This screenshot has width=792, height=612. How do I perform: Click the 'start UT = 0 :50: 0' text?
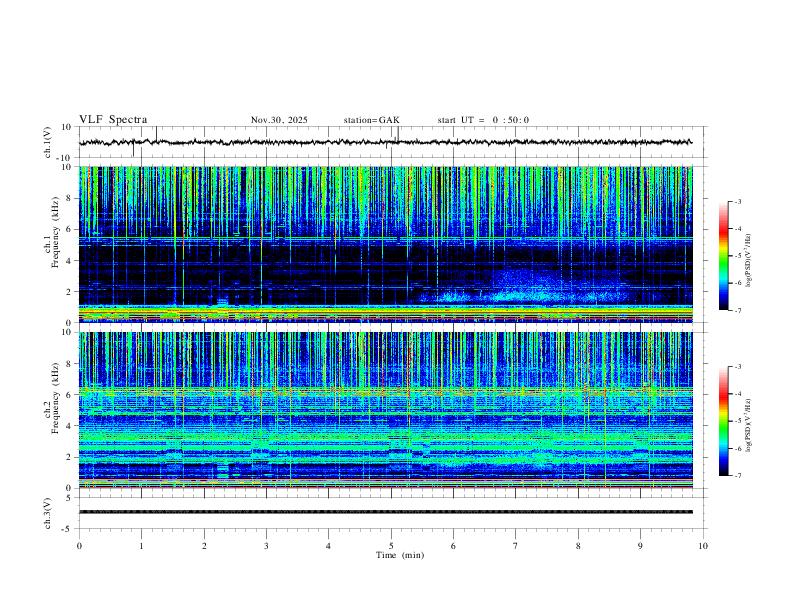(x=483, y=120)
